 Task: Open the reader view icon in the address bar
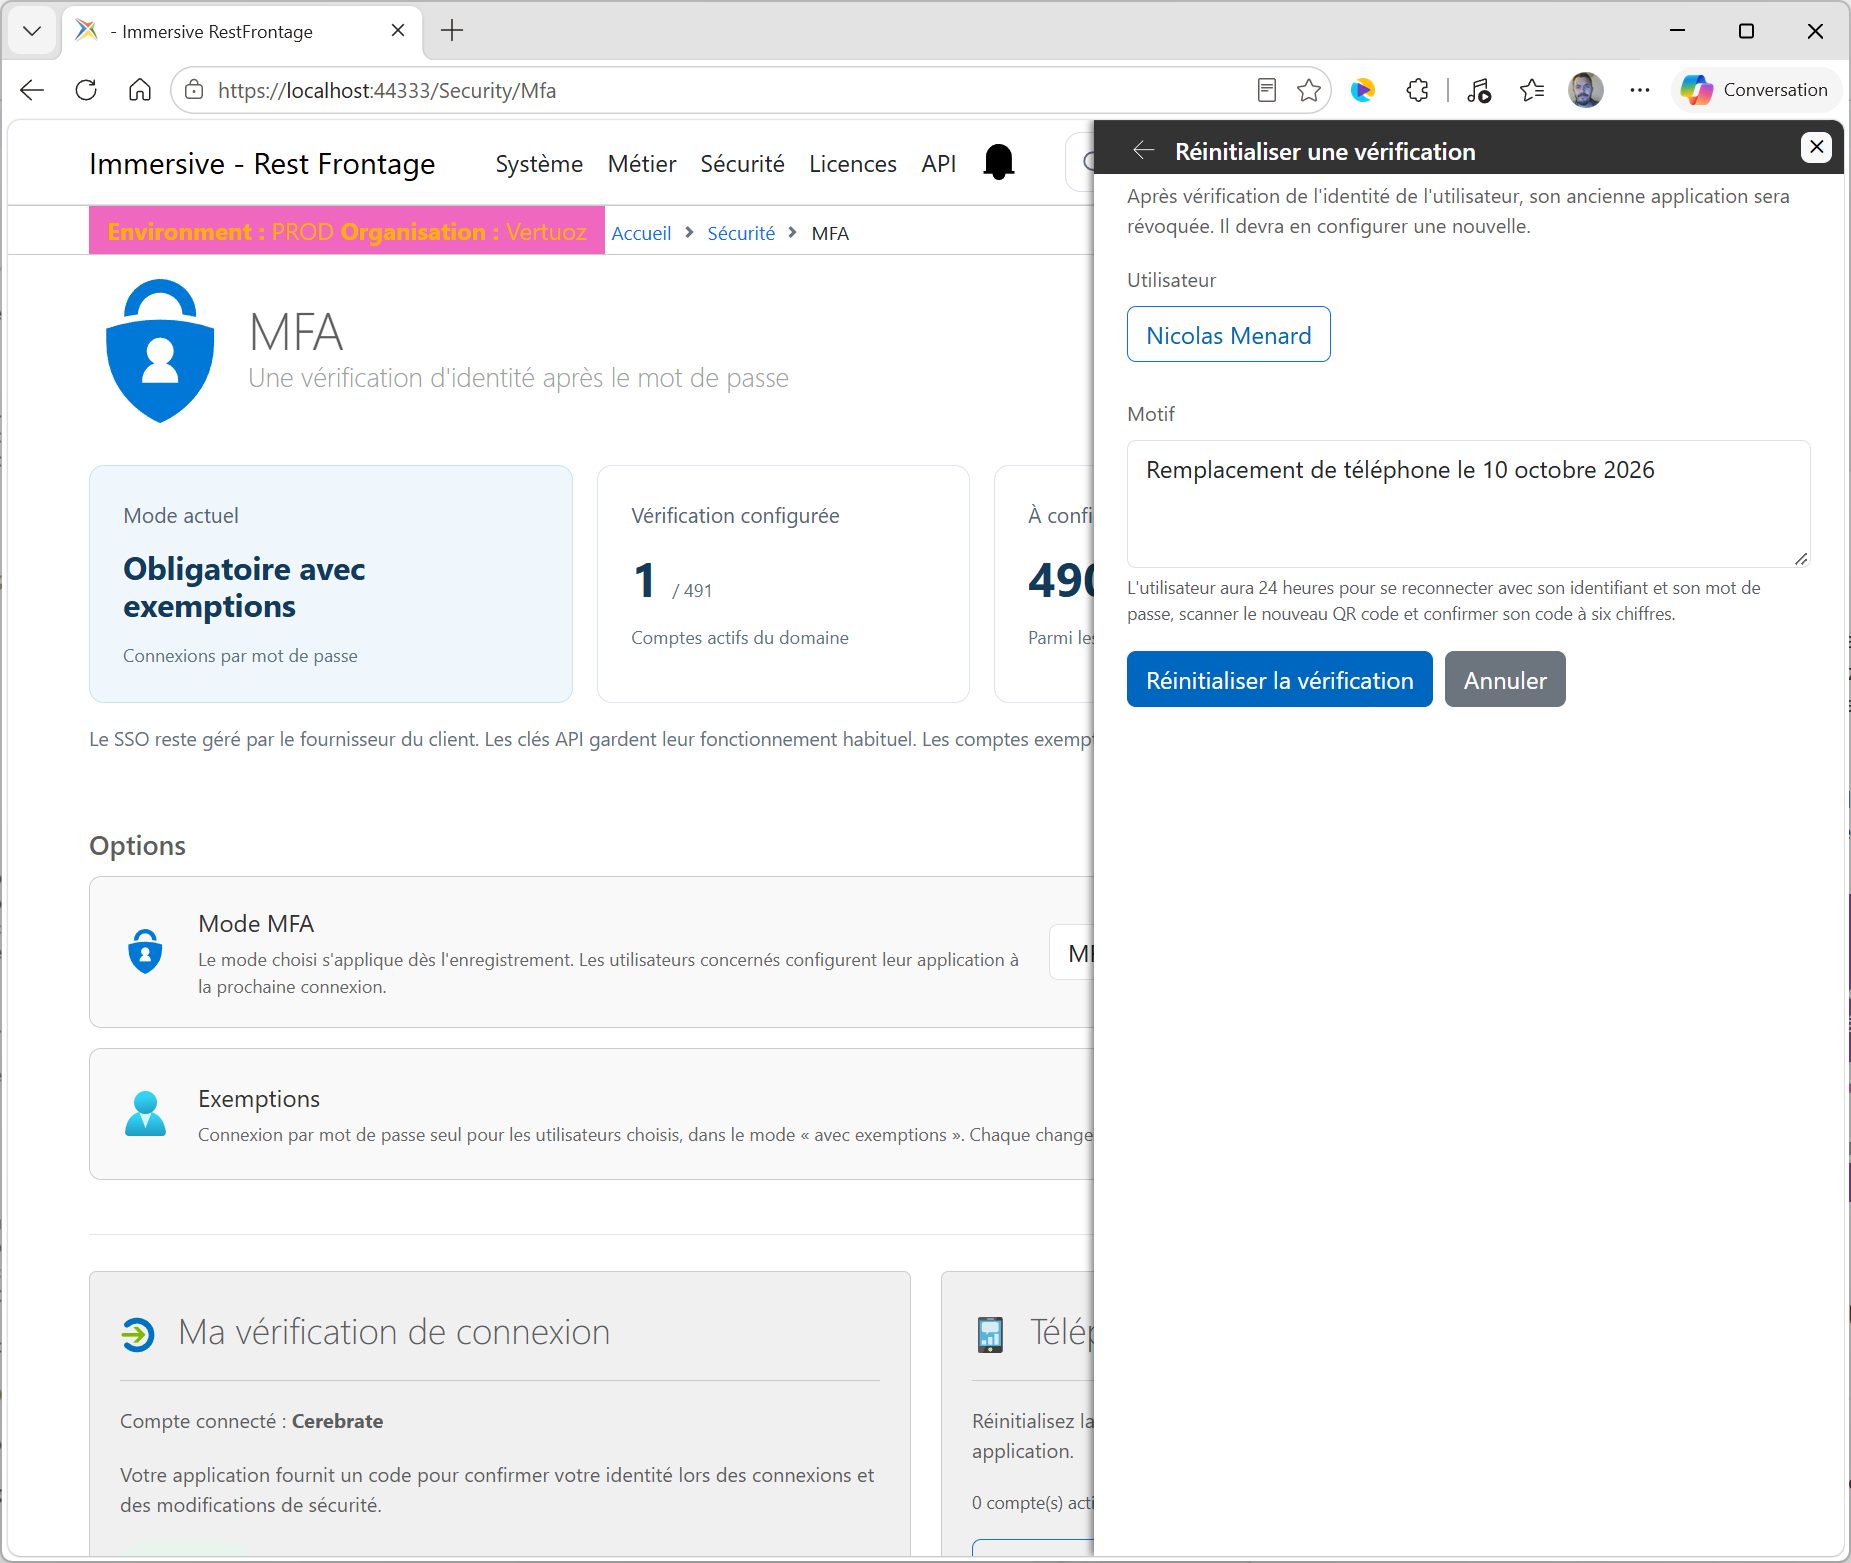coord(1266,90)
